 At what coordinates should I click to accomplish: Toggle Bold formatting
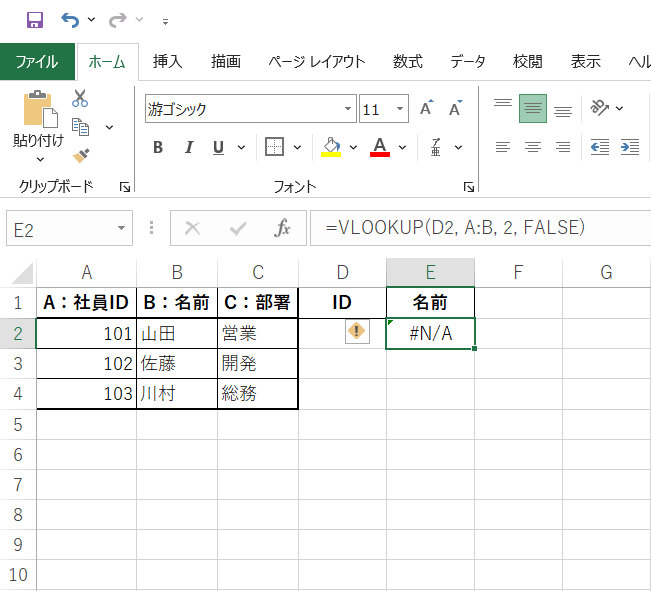point(158,148)
